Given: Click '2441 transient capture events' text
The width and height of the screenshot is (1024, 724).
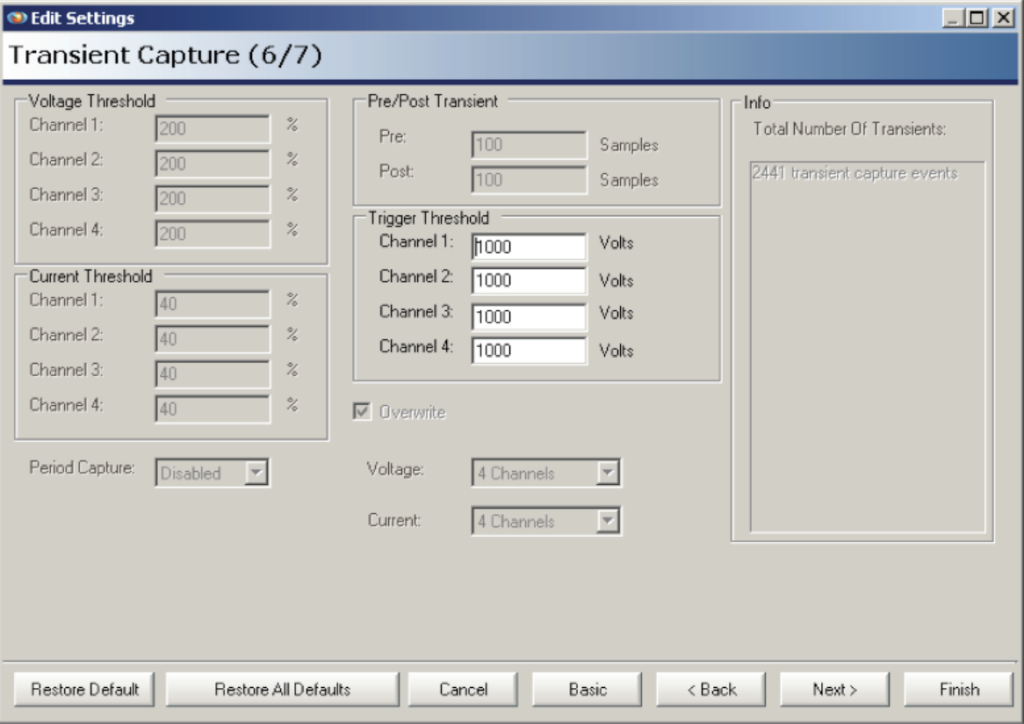Looking at the screenshot, I should 854,173.
